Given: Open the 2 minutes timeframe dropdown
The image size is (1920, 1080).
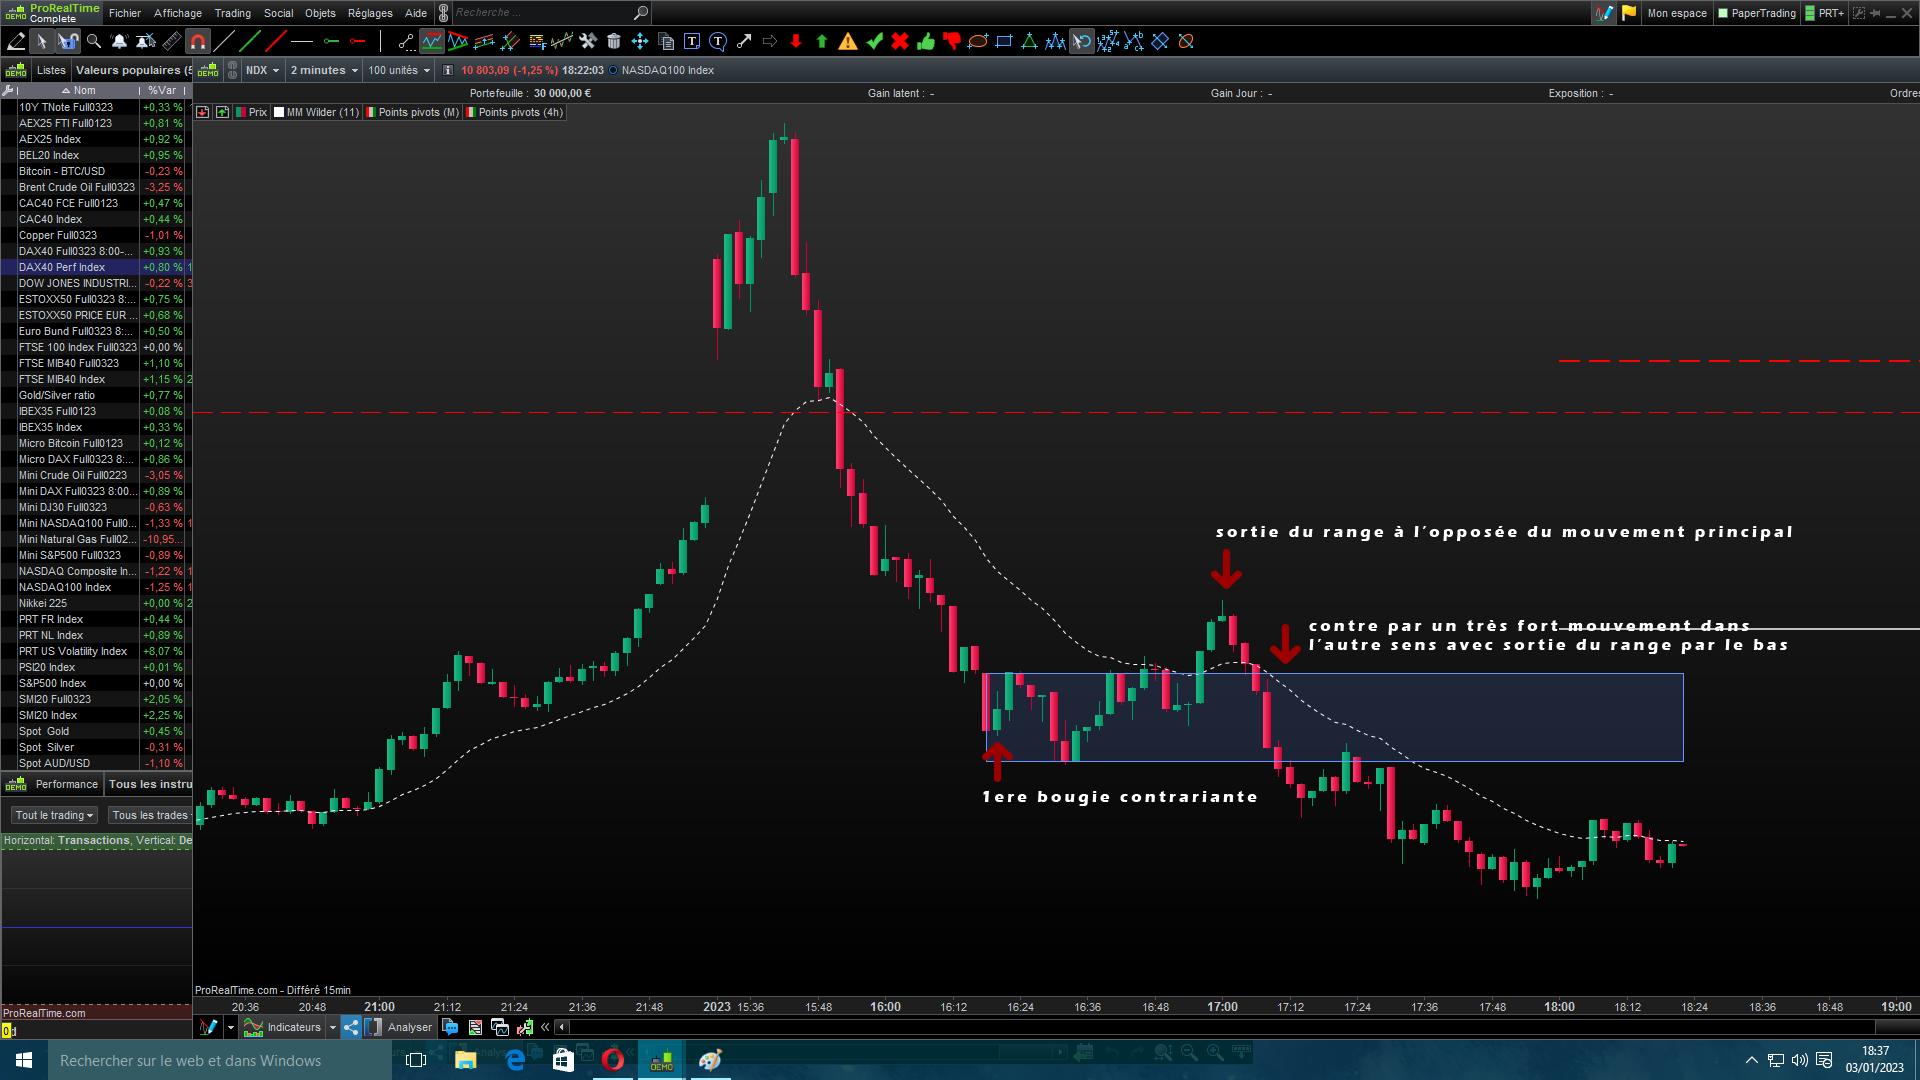Looking at the screenshot, I should pos(324,70).
